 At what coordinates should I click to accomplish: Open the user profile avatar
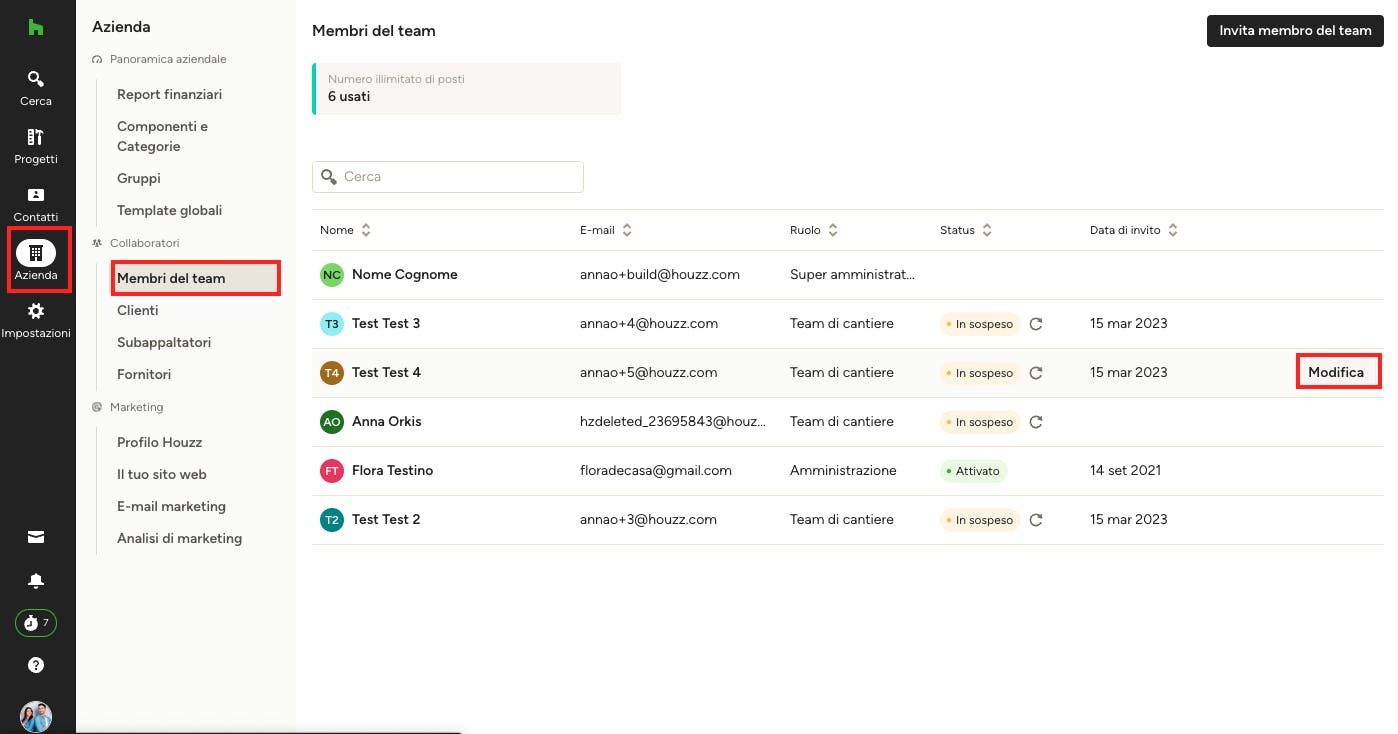[x=36, y=717]
